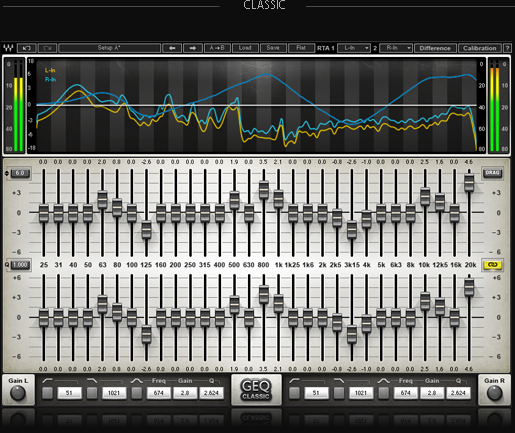Click the upper 63 Hz band fader

tap(102, 199)
